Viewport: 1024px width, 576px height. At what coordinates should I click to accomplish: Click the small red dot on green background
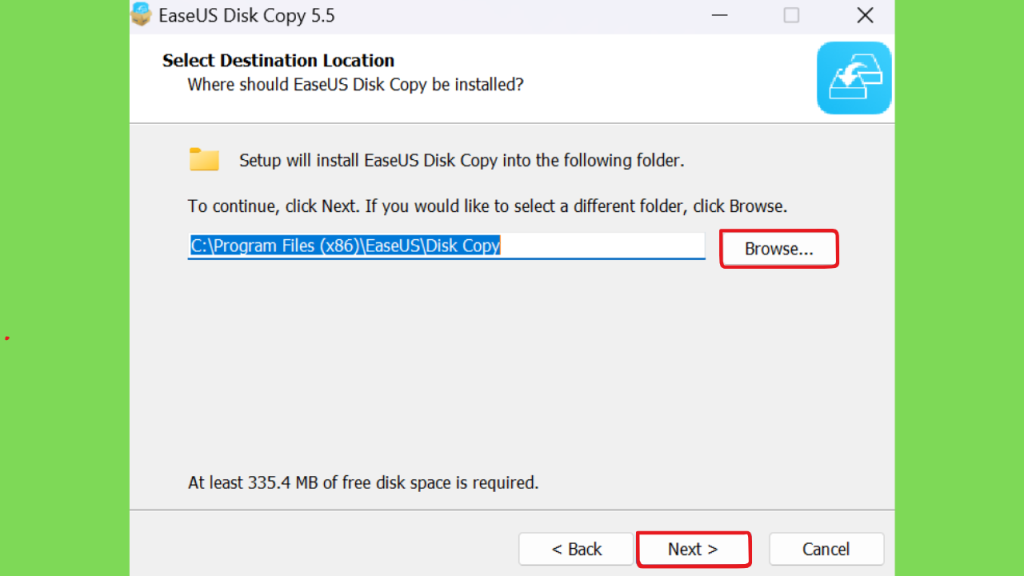[7, 338]
